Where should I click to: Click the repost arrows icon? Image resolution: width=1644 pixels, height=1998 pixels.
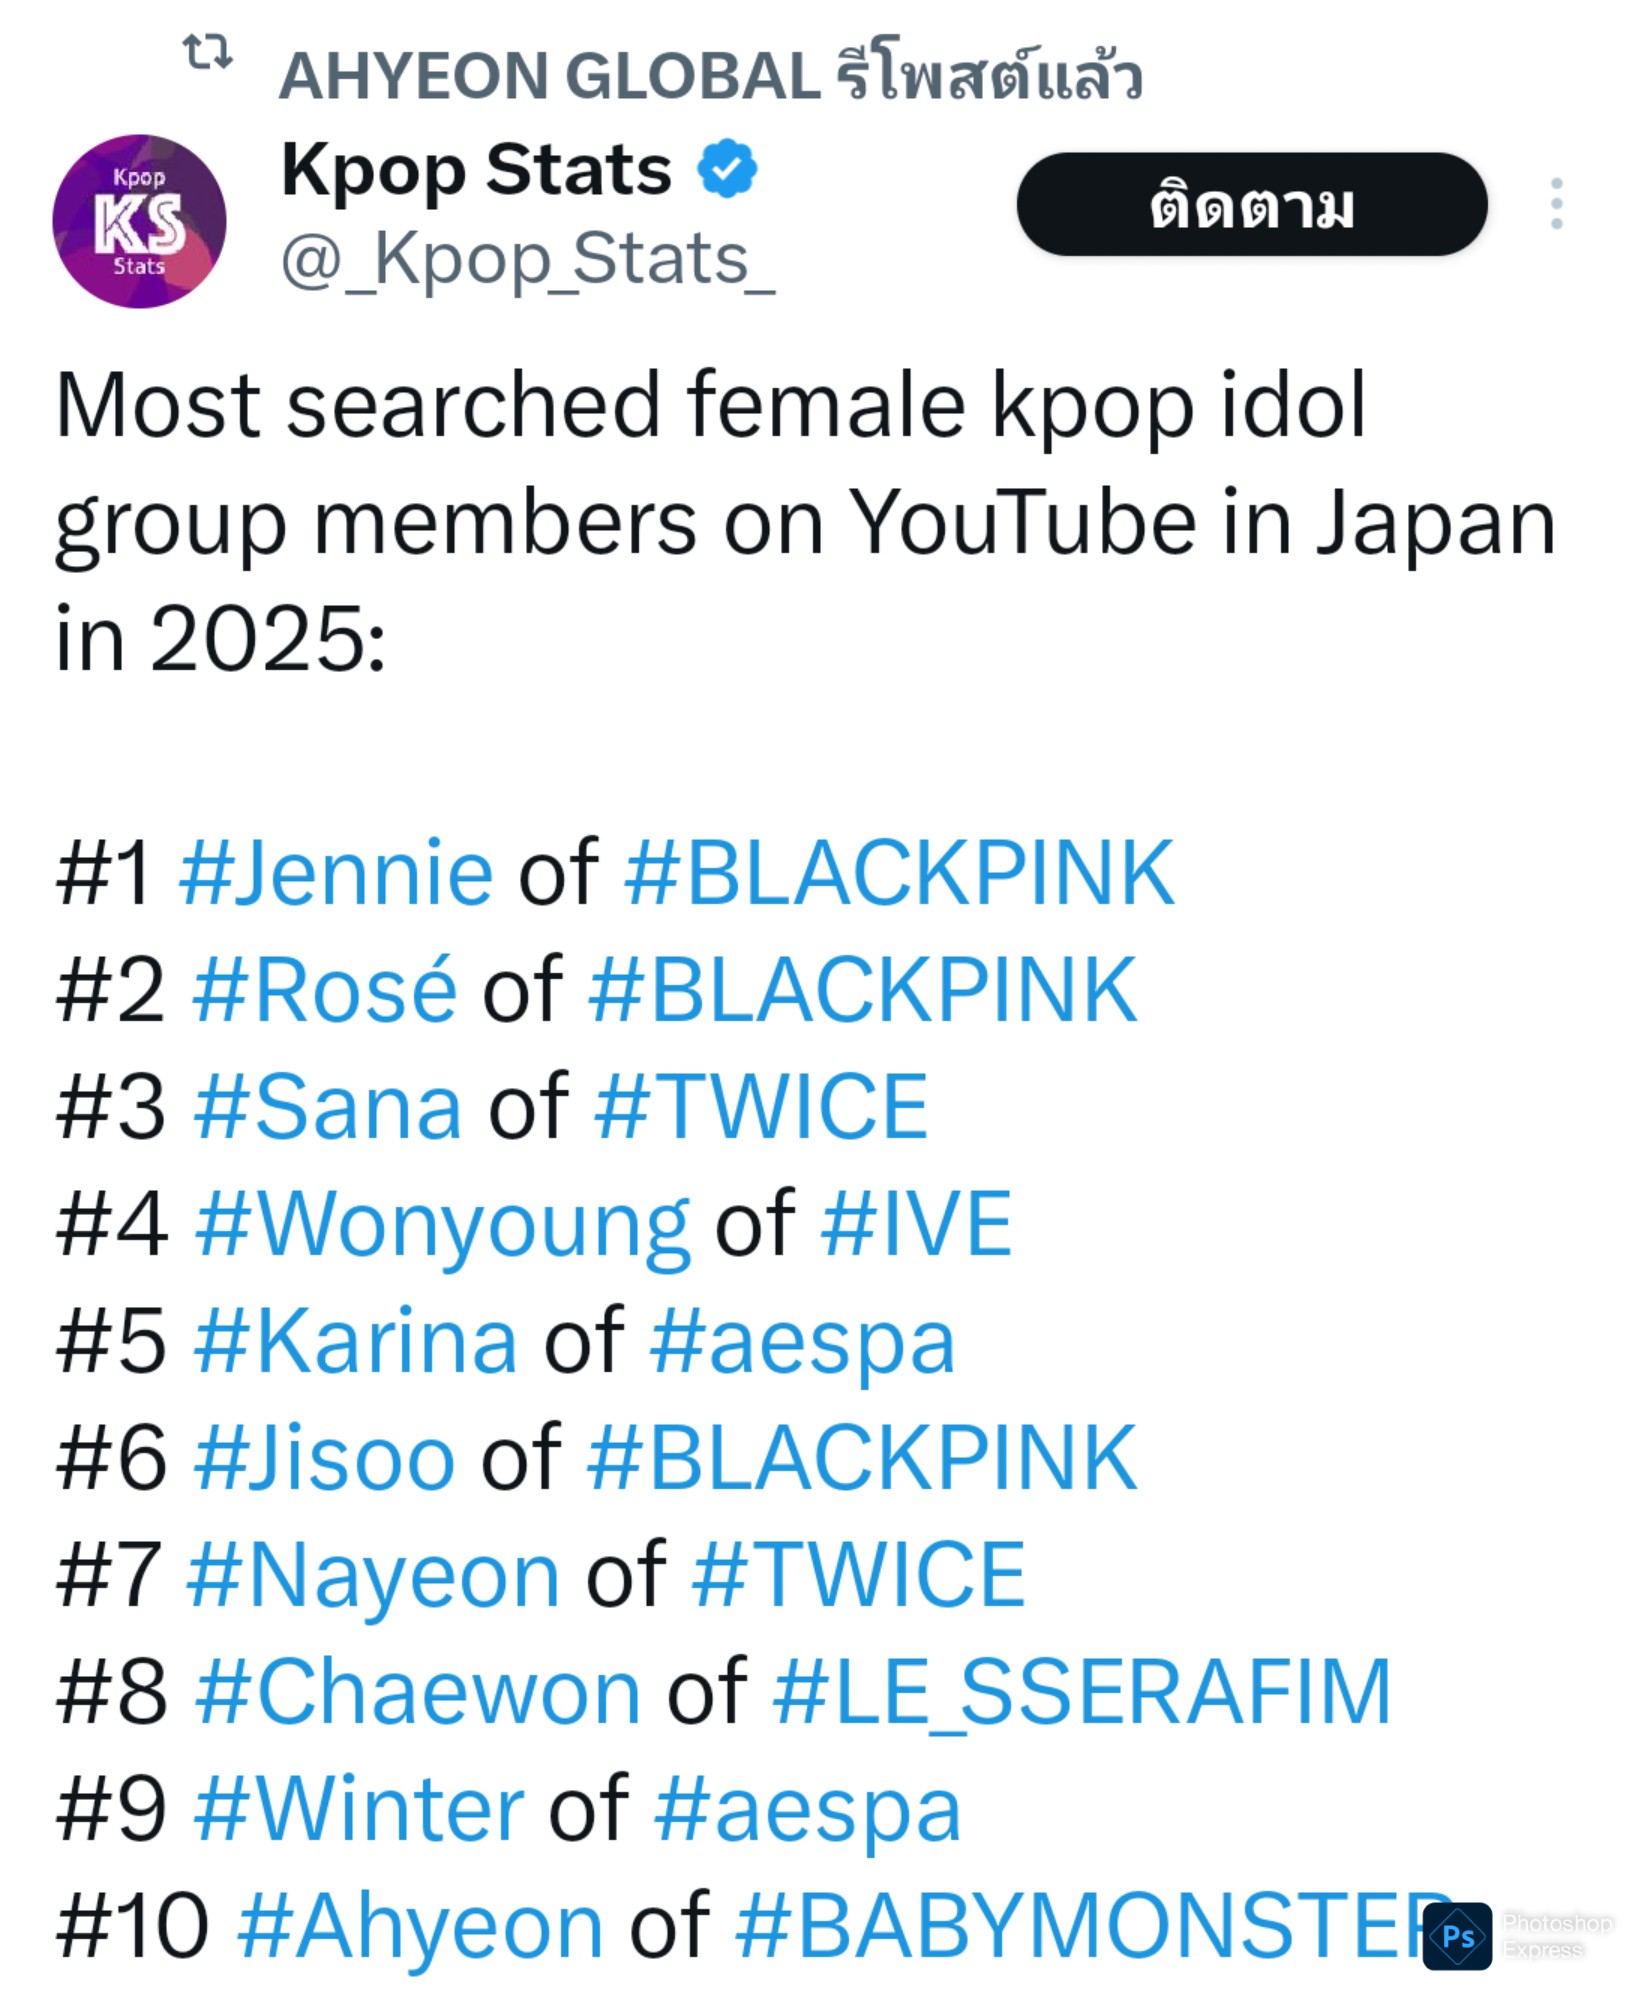click(x=207, y=51)
